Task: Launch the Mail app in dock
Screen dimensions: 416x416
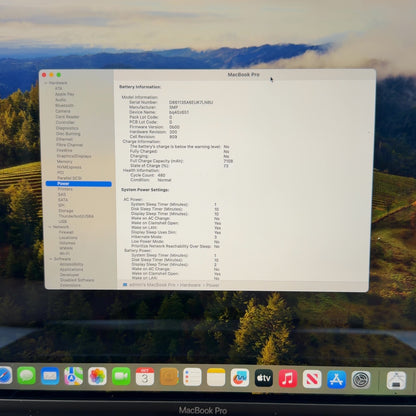Action: (50, 376)
